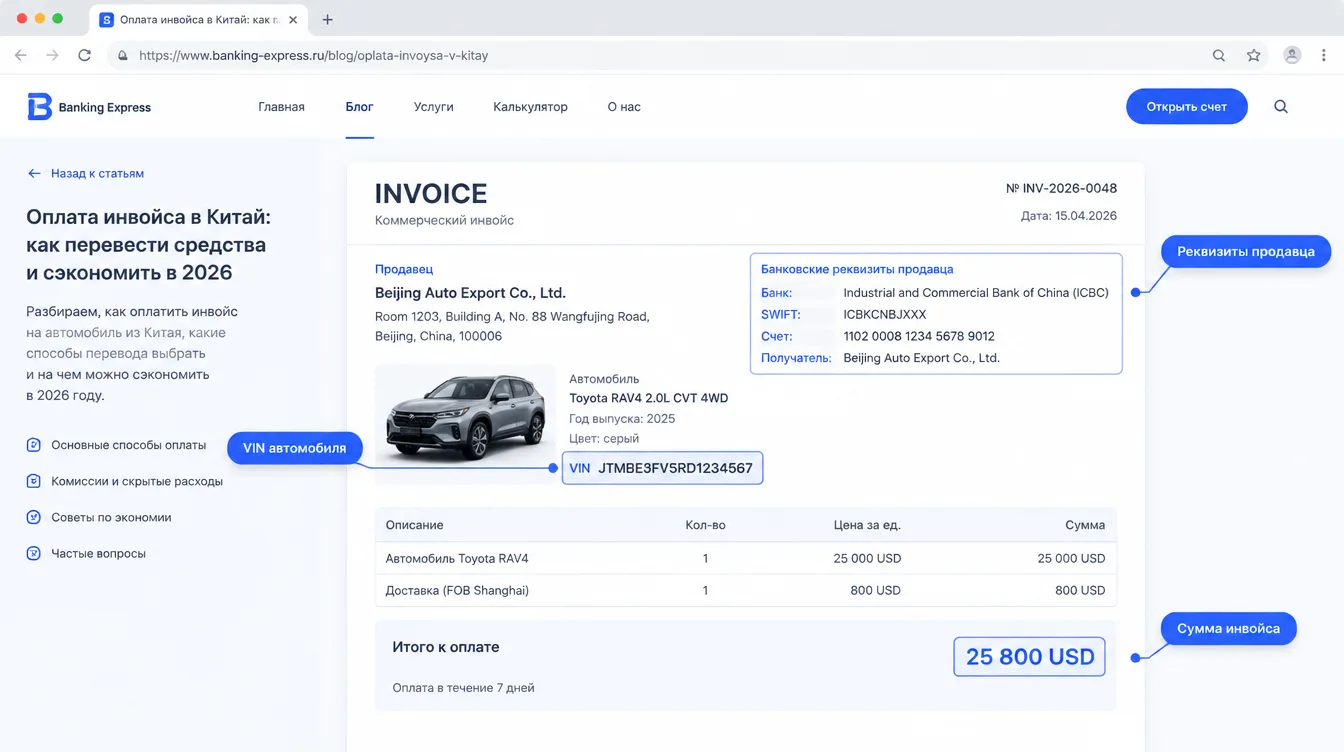The image size is (1344, 752).
Task: Go back with the browser back arrow
Action: point(21,56)
